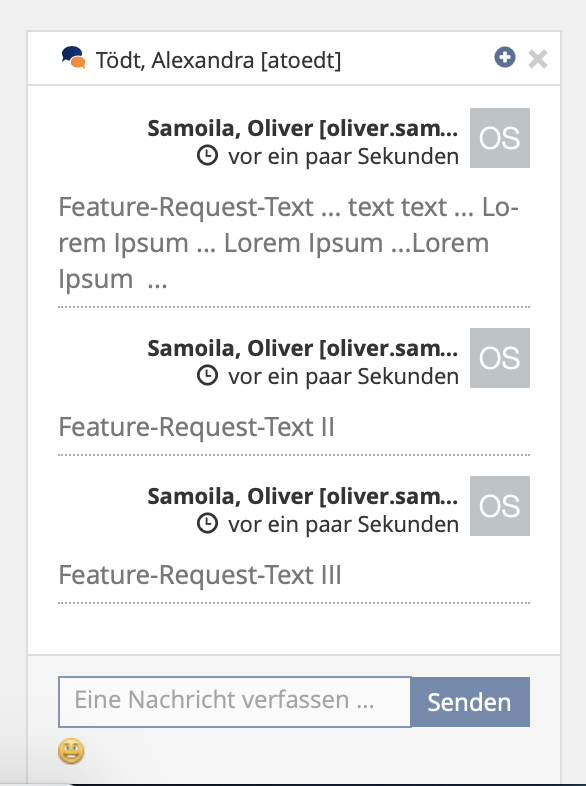Click the second message's OS avatar
This screenshot has width=586, height=786.
pos(500,358)
